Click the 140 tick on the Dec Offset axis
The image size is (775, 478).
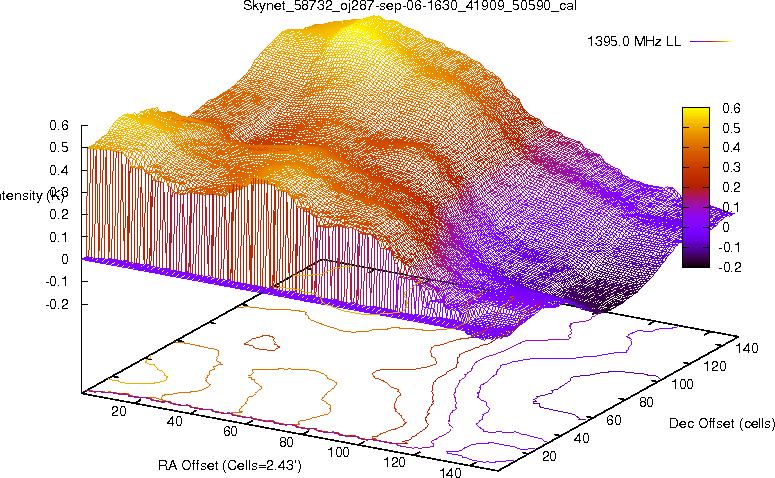746,348
